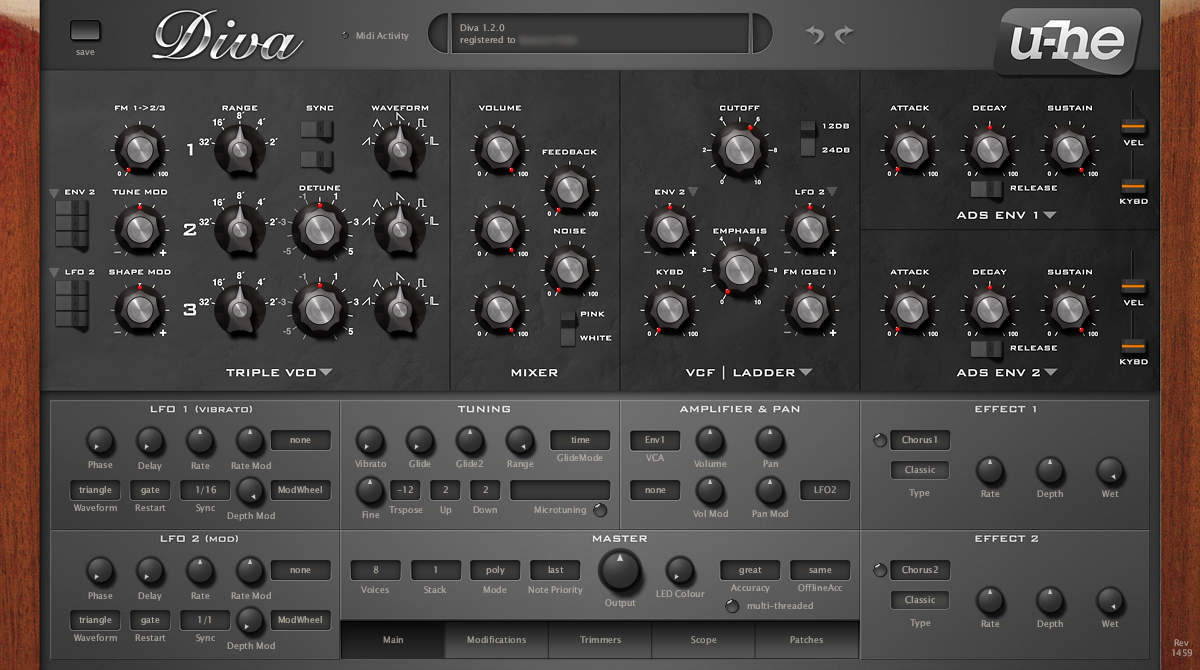
Task: Toggle Effect 1 power LED
Action: [880, 440]
